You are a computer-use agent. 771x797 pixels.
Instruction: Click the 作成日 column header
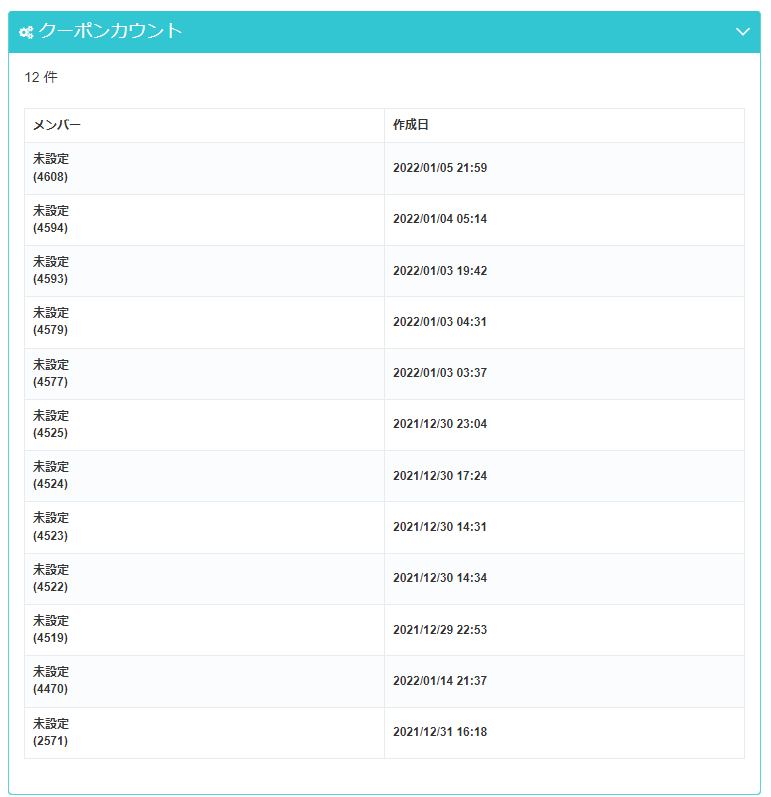tap(410, 125)
